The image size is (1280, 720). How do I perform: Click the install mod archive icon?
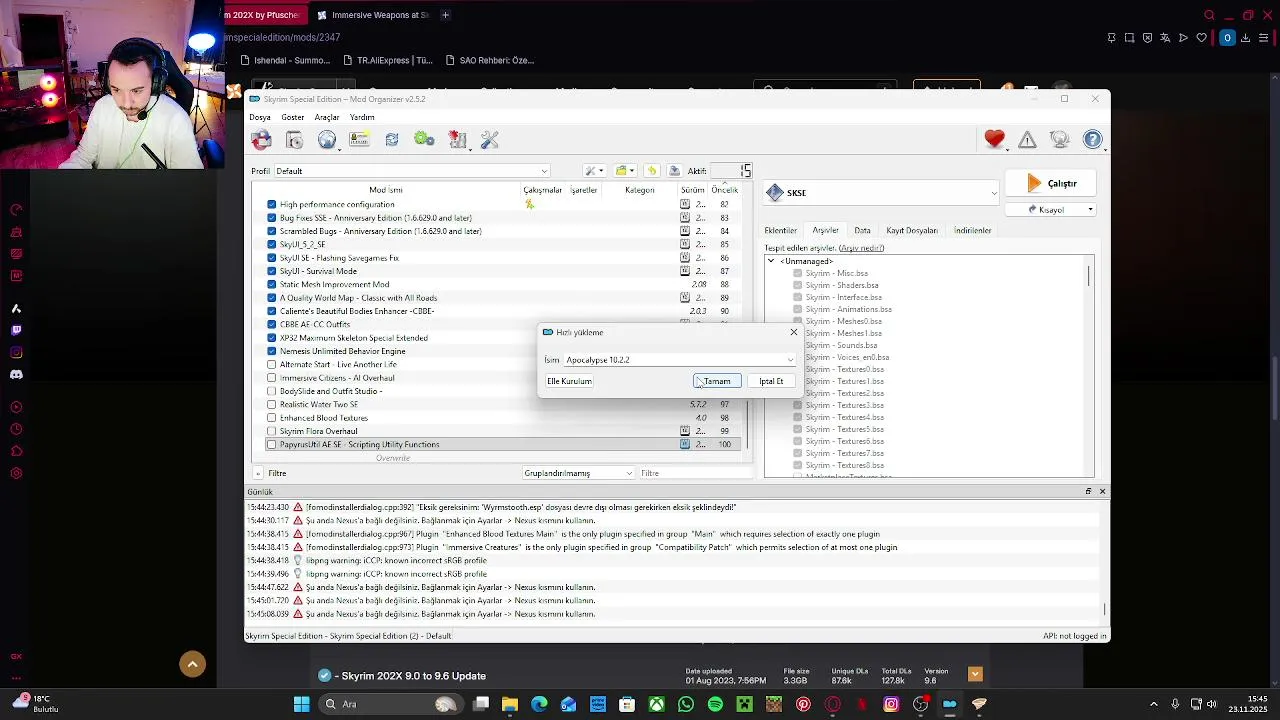click(x=294, y=140)
